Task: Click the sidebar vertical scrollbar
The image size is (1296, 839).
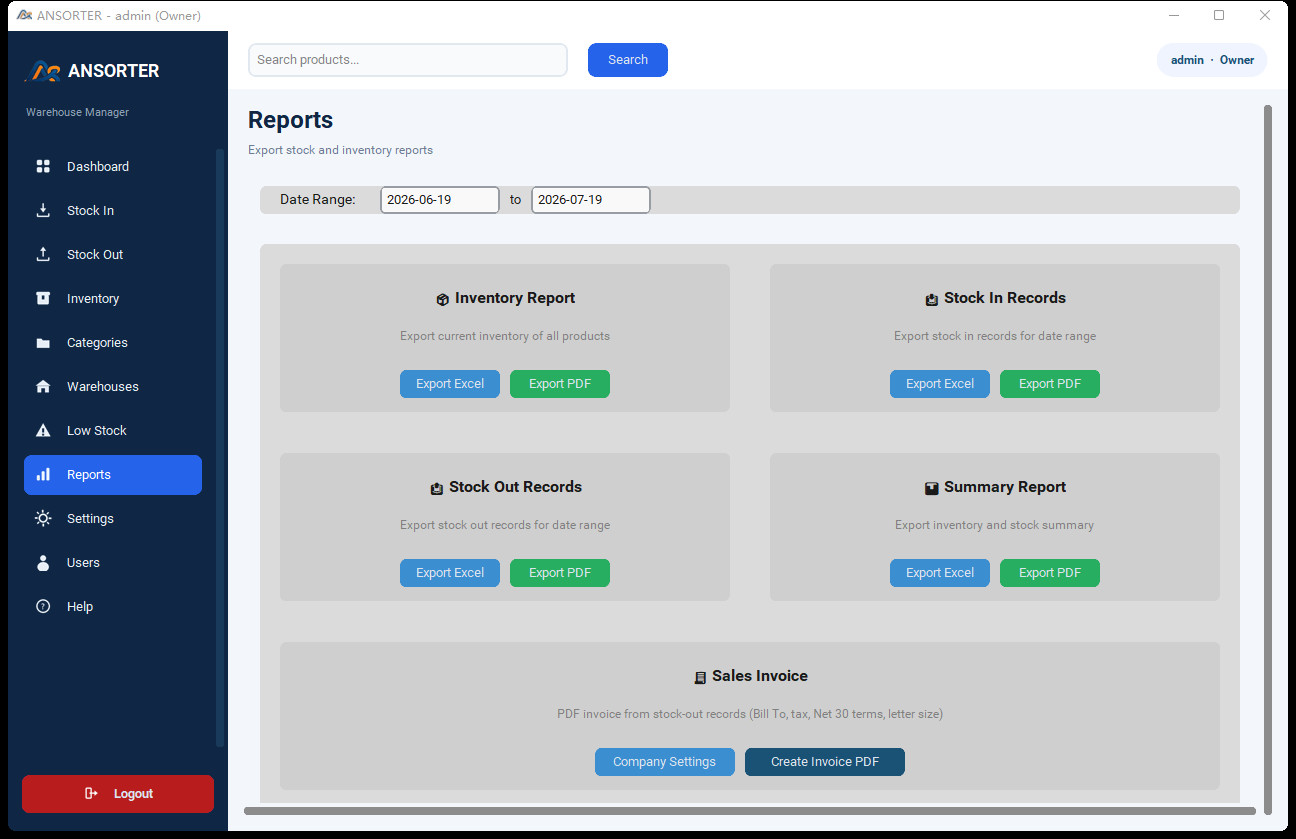Action: pyautogui.click(x=220, y=448)
